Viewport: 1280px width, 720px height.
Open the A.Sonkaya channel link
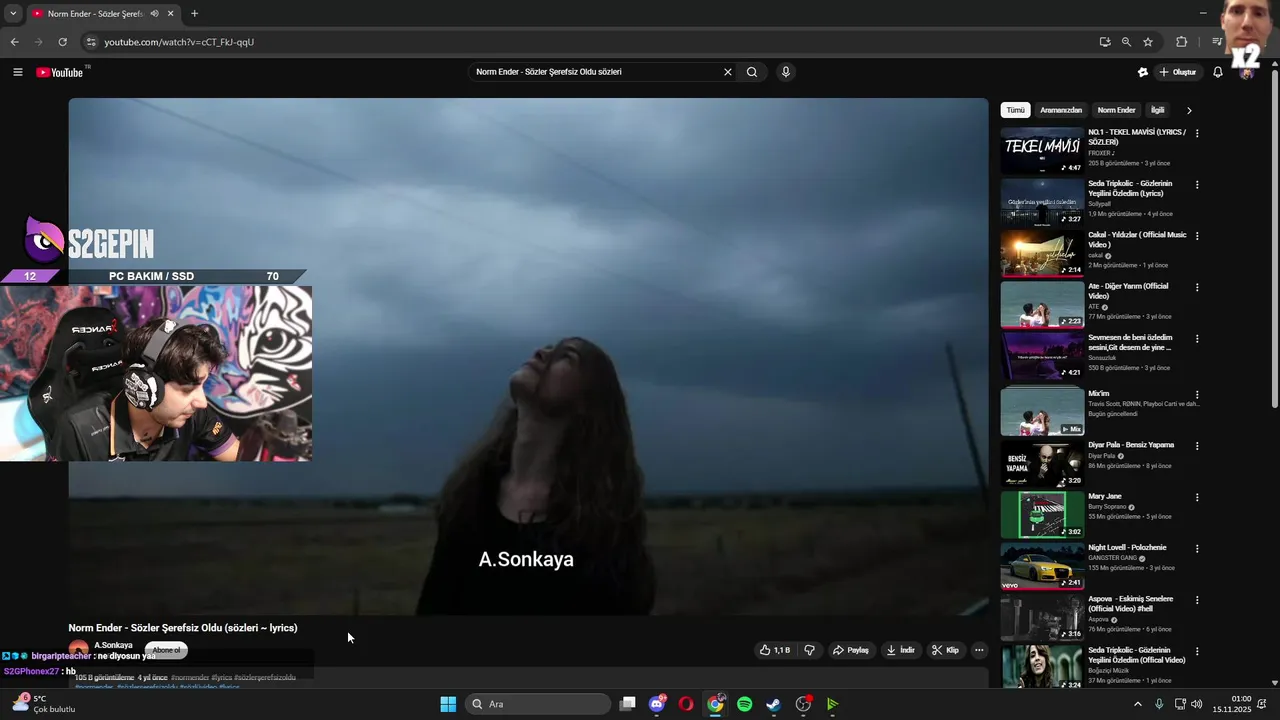[113, 645]
